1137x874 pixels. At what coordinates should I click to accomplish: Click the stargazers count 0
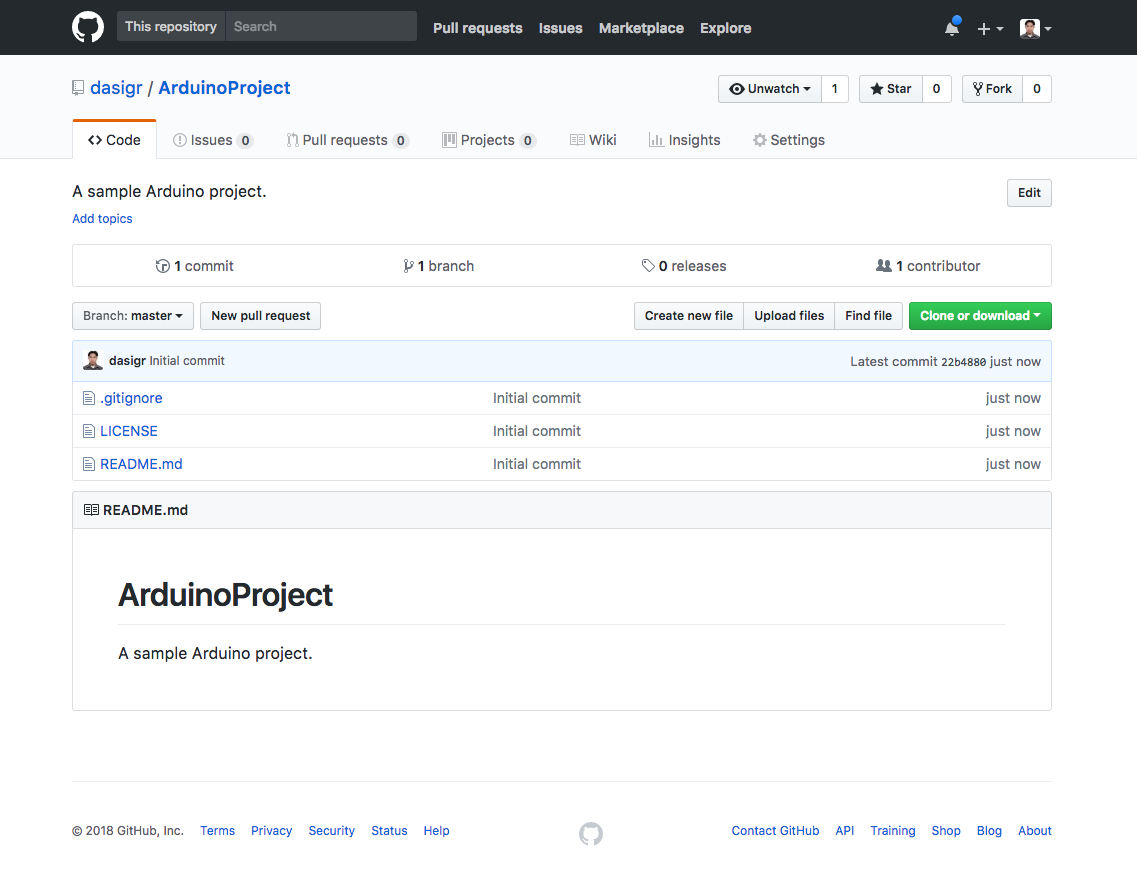[936, 88]
